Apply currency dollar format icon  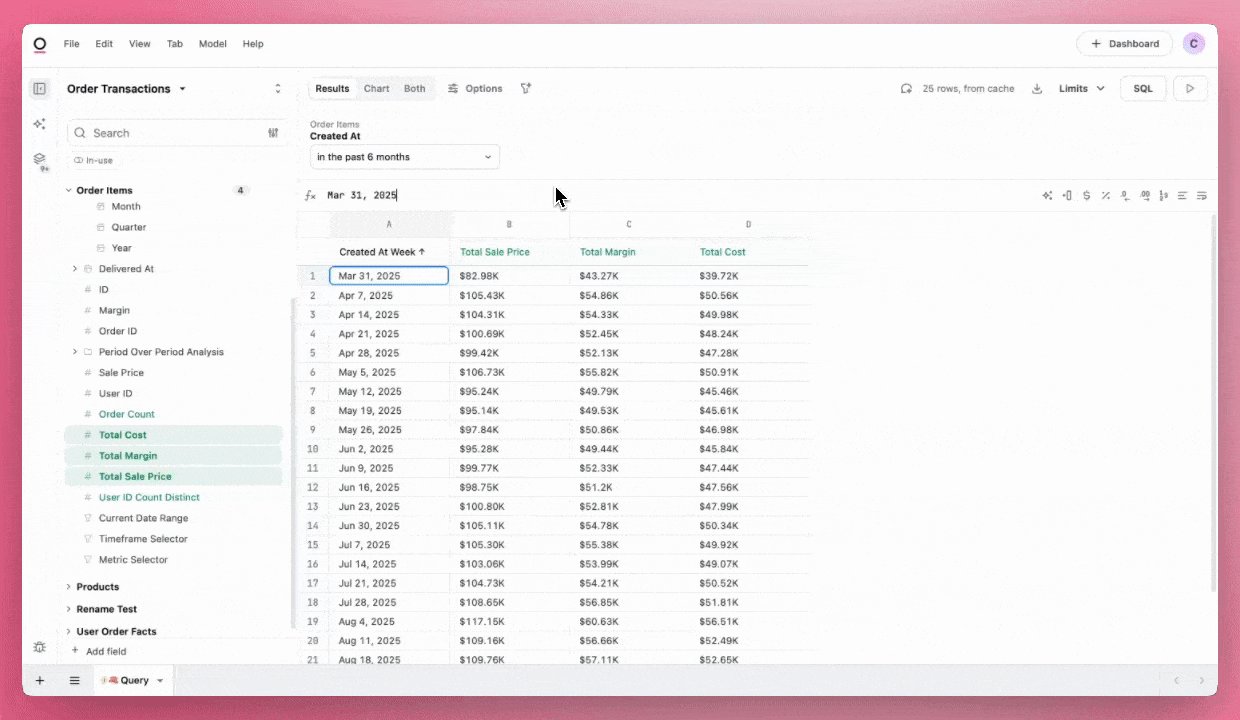(x=1086, y=196)
